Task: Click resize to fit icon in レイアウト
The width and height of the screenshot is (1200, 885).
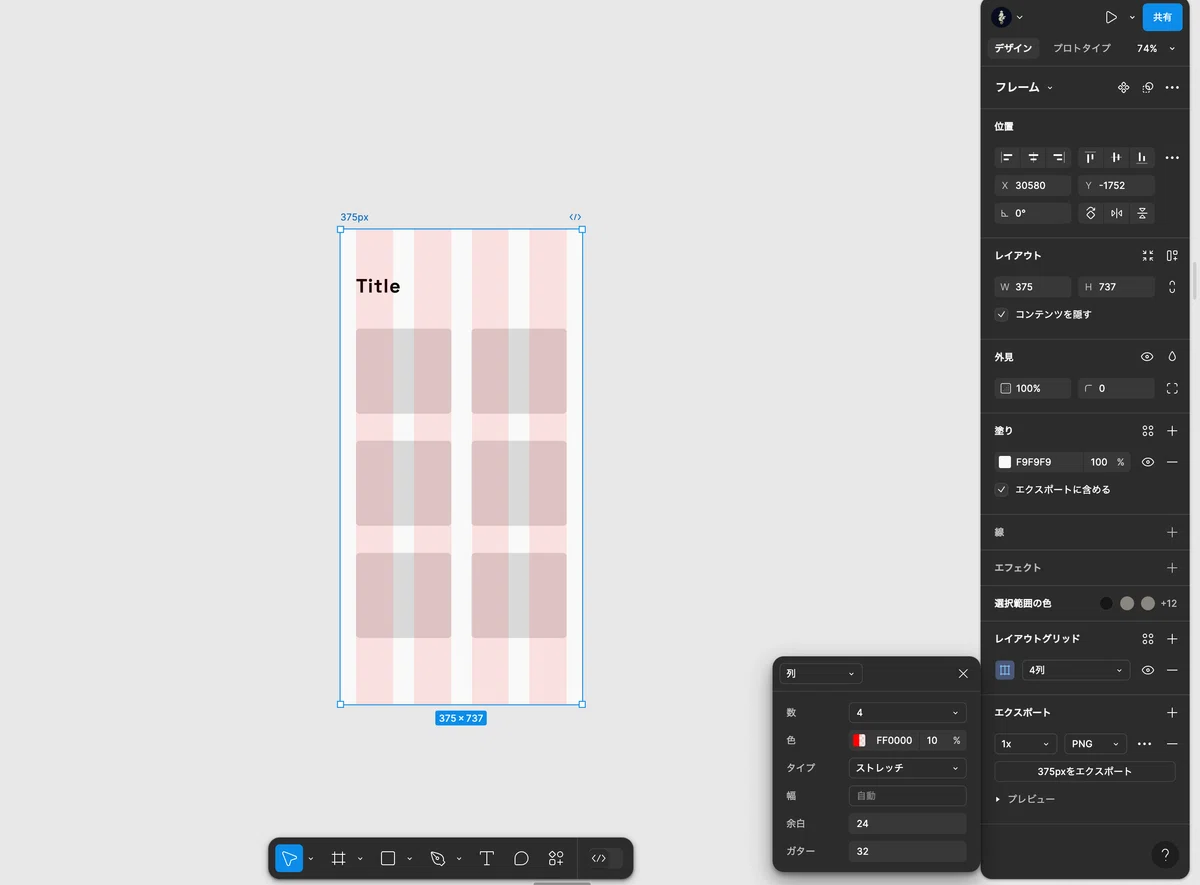Action: pyautogui.click(x=1147, y=256)
